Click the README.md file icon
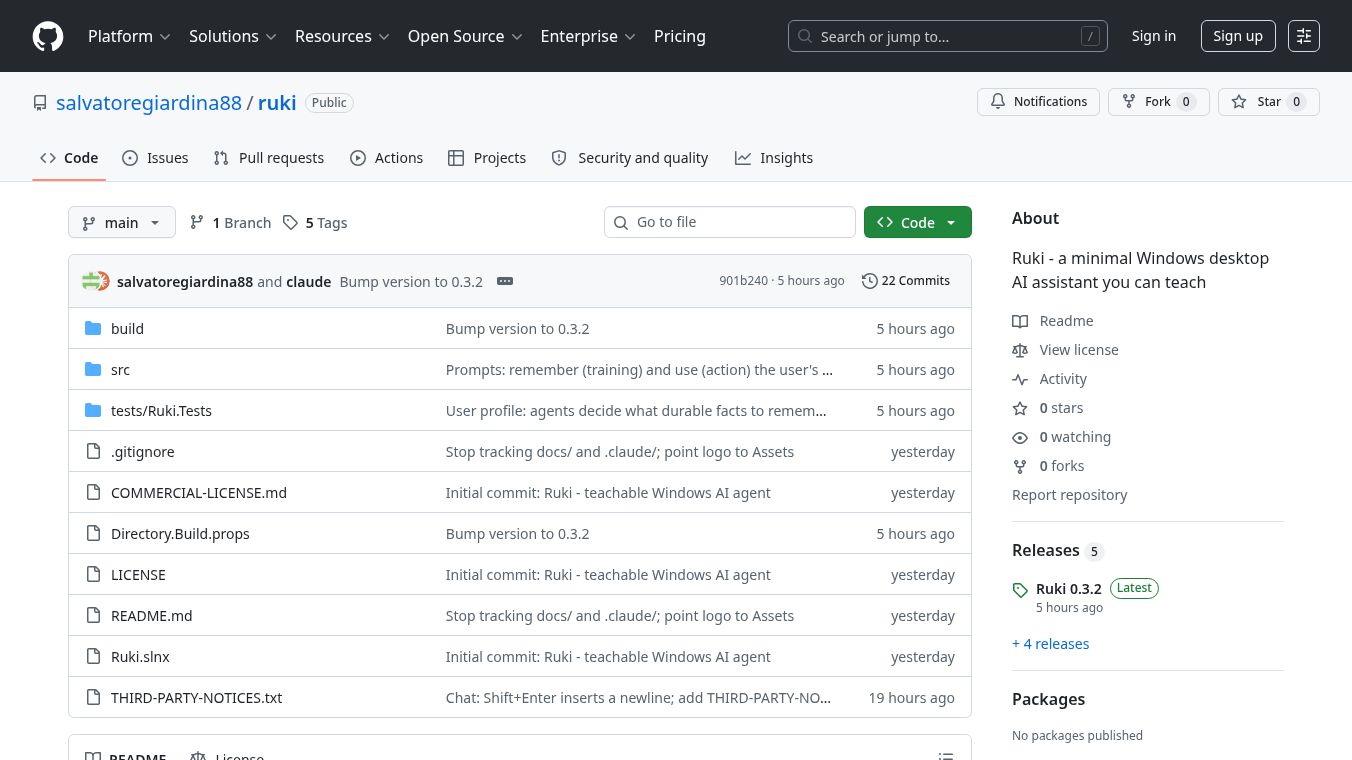1352x760 pixels. pos(93,615)
